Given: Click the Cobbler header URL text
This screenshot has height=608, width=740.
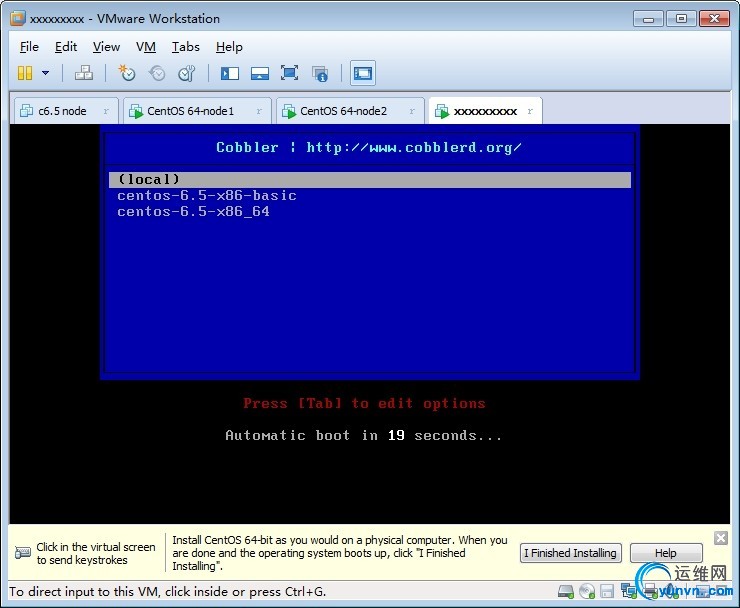Looking at the screenshot, I should point(414,147).
